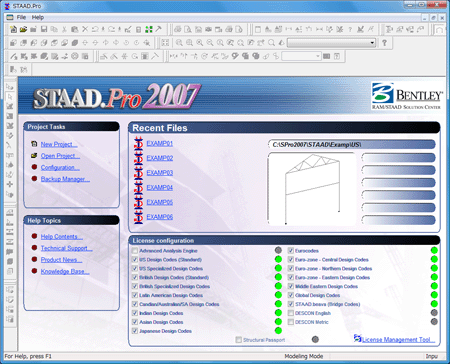
Task: Open recent file EXAMP05
Action: pyautogui.click(x=160, y=202)
